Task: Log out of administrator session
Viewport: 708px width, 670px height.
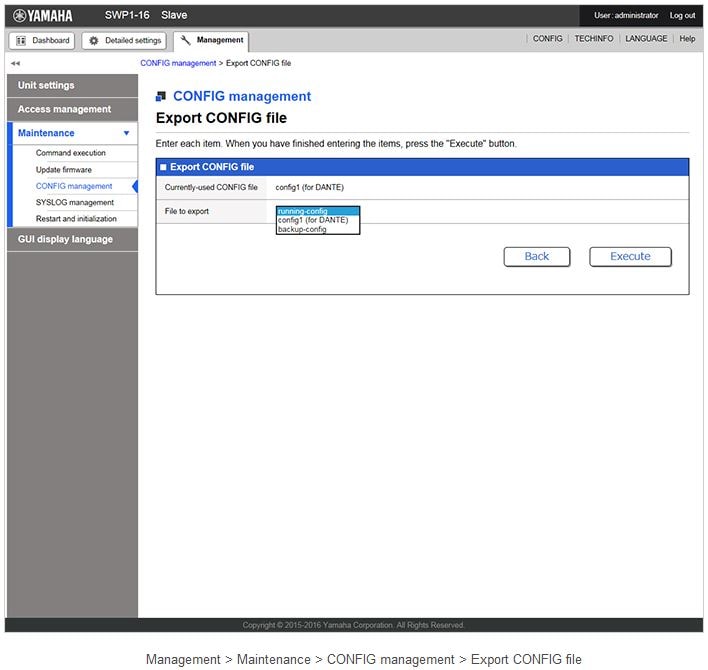Action: [682, 15]
